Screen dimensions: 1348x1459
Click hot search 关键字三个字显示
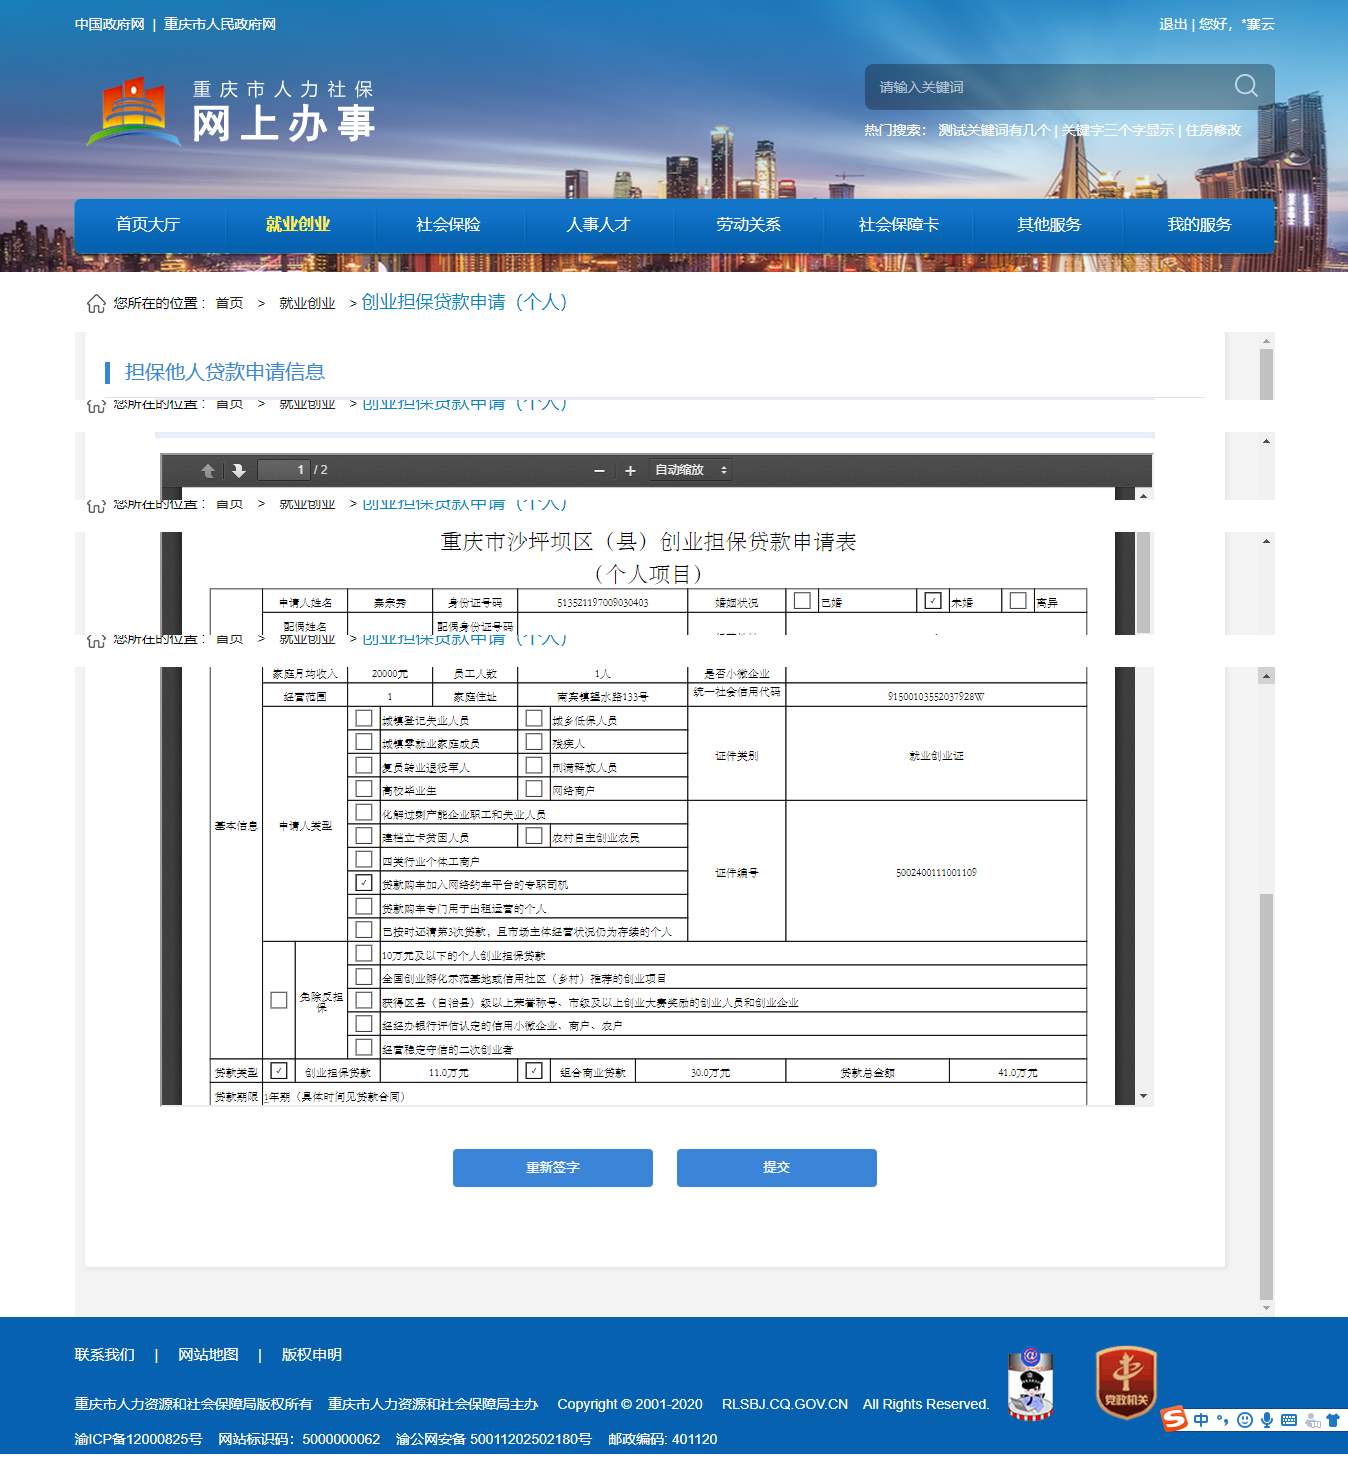[x=1118, y=130]
